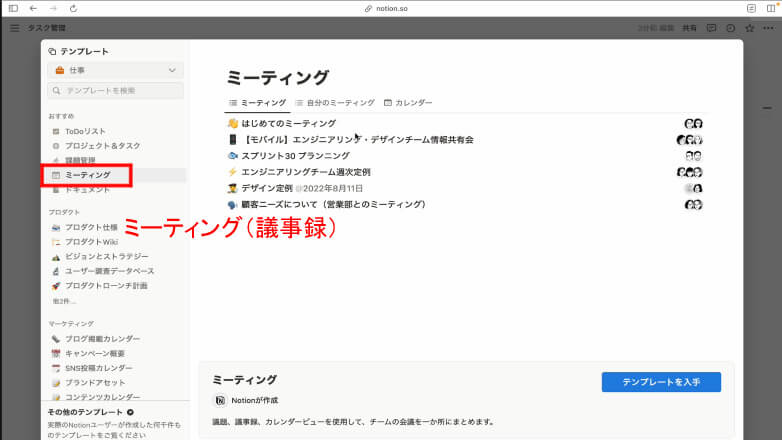Select the ブログ掲載カレンダー template

102,339
